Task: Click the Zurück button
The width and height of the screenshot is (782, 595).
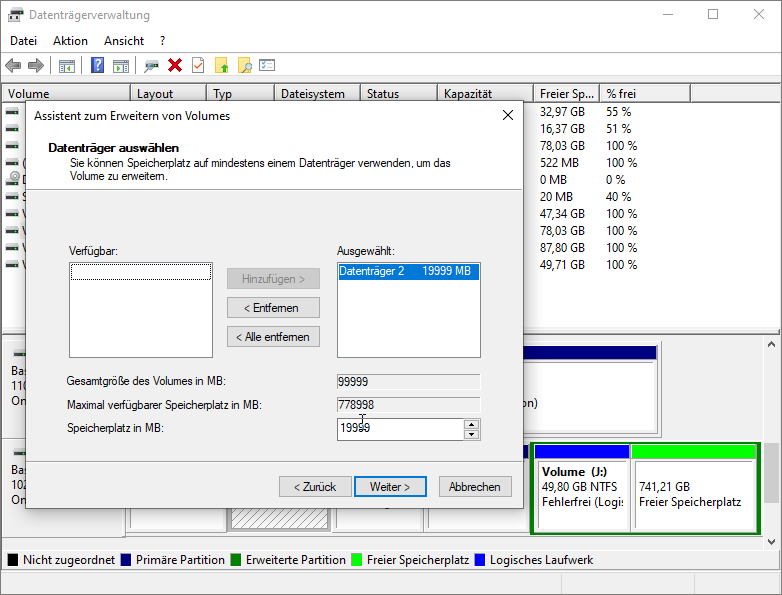Action: [314, 487]
